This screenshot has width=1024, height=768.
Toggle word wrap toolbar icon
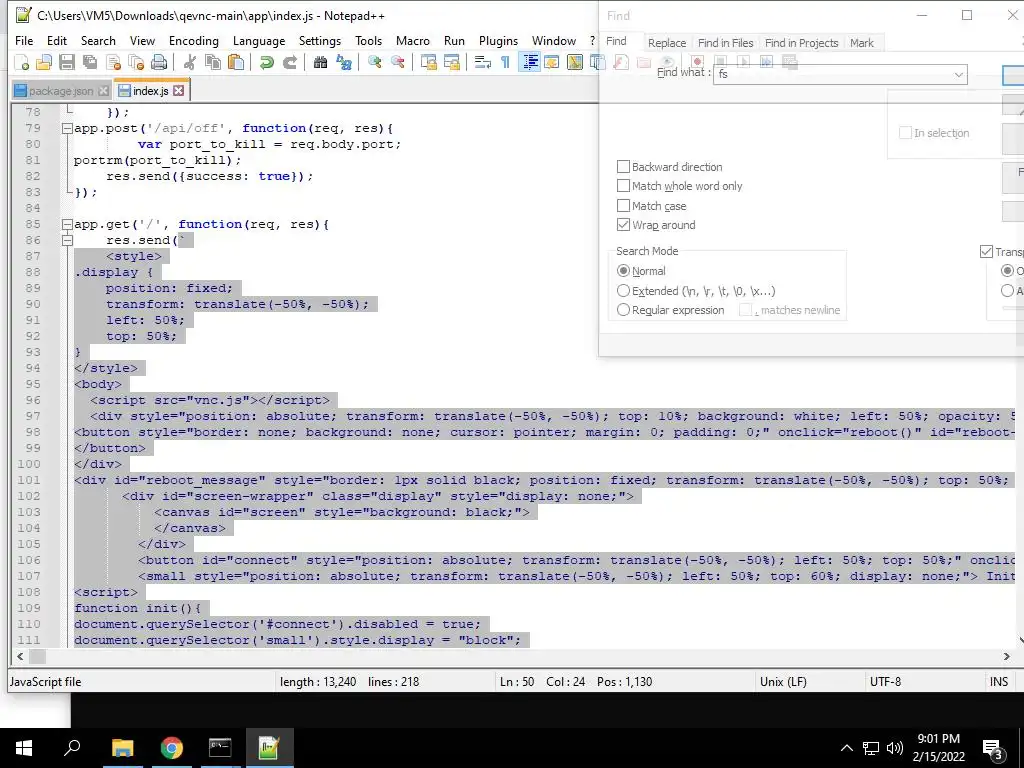483,63
